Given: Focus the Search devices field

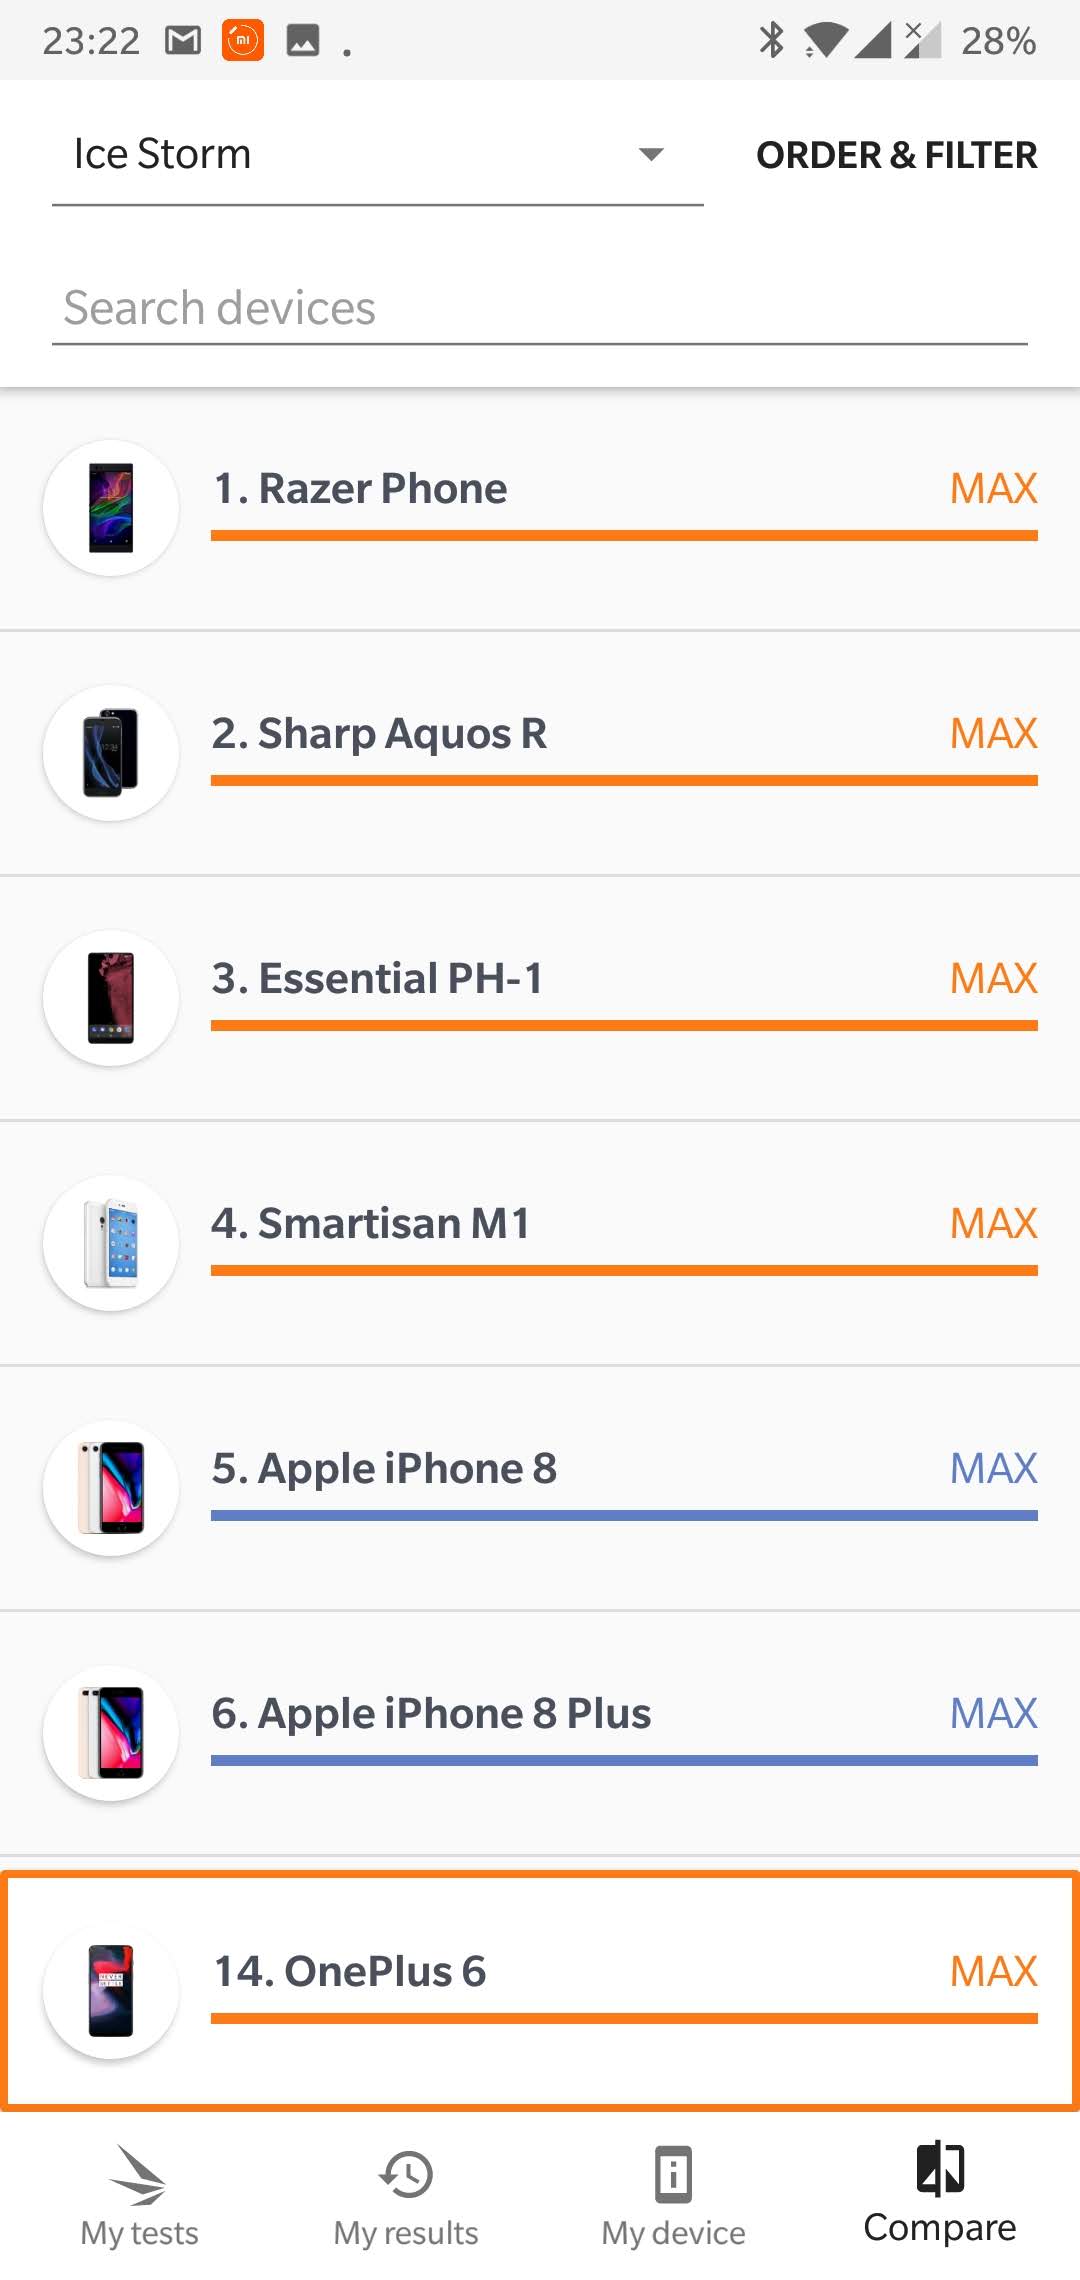Looking at the screenshot, I should (x=540, y=308).
